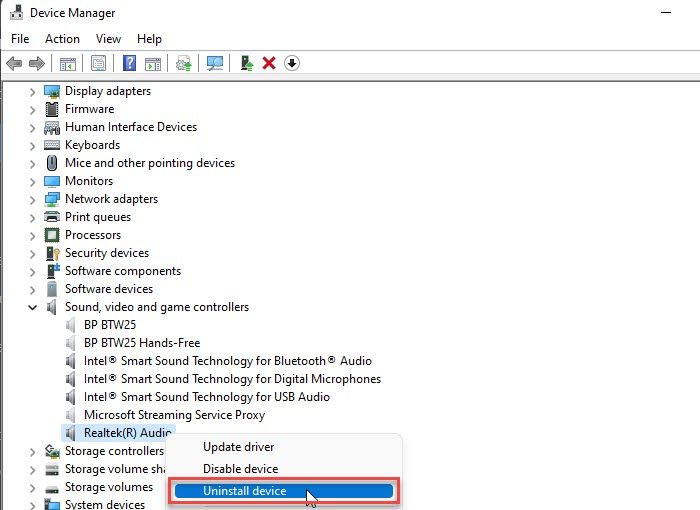Click the Human Interface Devices icon

coord(52,127)
